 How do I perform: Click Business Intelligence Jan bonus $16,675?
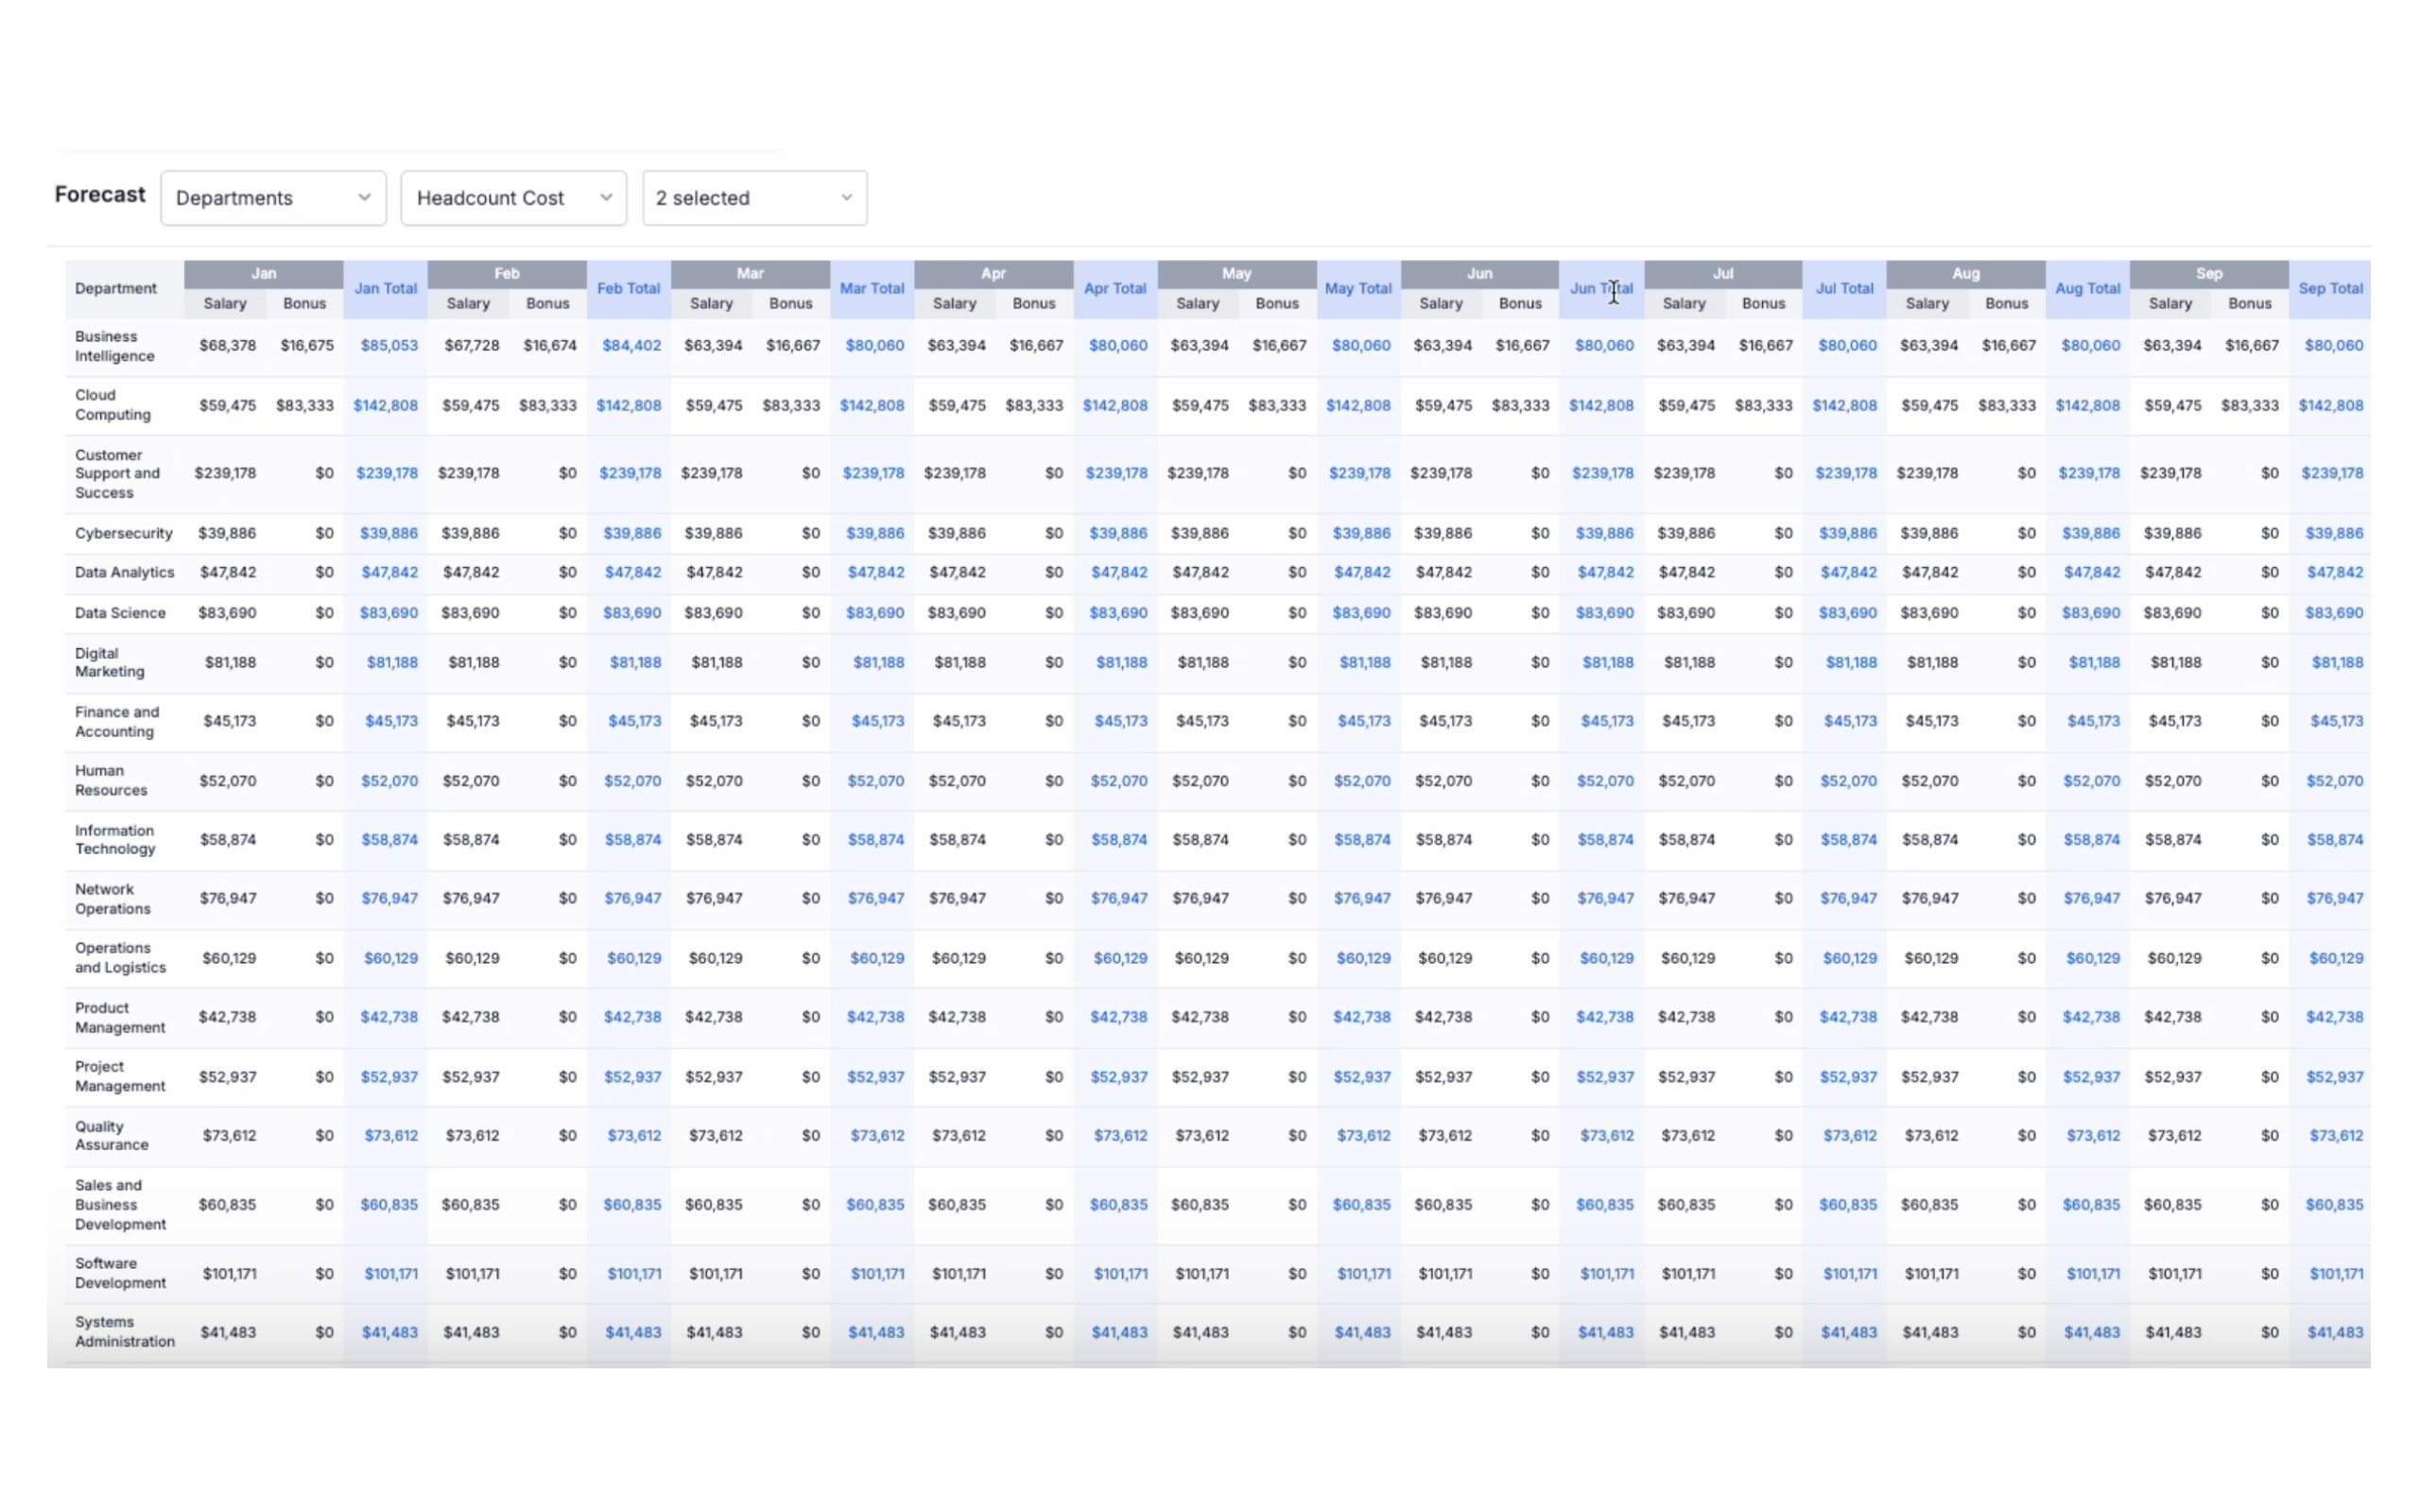(x=307, y=345)
